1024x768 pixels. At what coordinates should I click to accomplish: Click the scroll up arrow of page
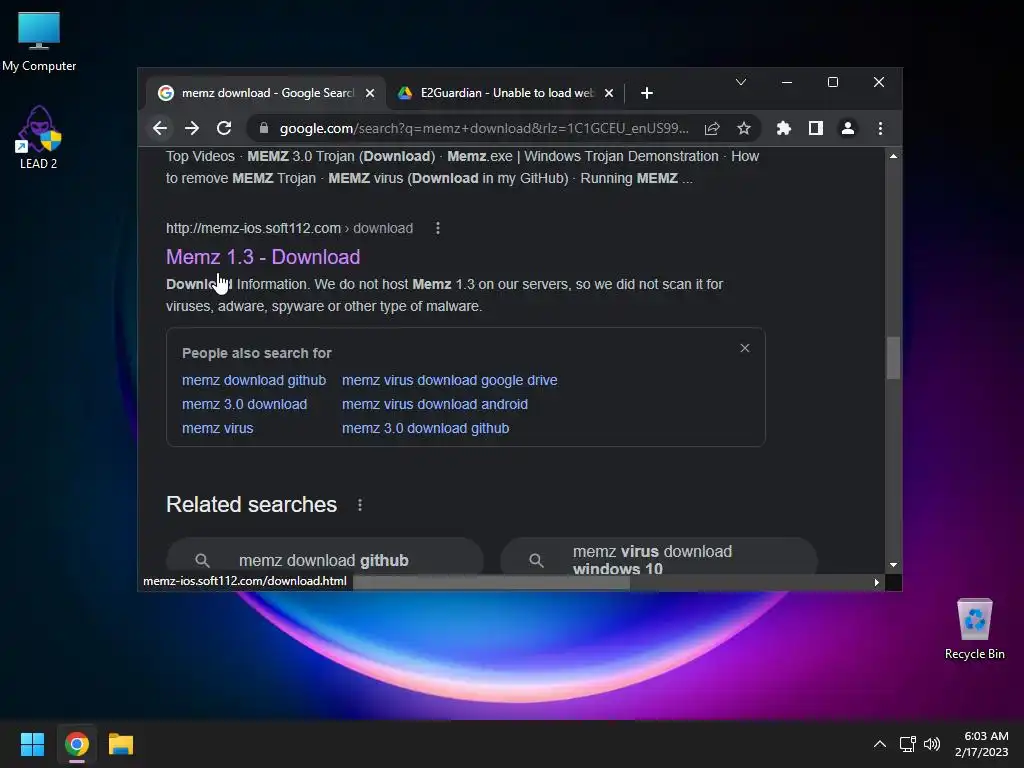pyautogui.click(x=893, y=156)
